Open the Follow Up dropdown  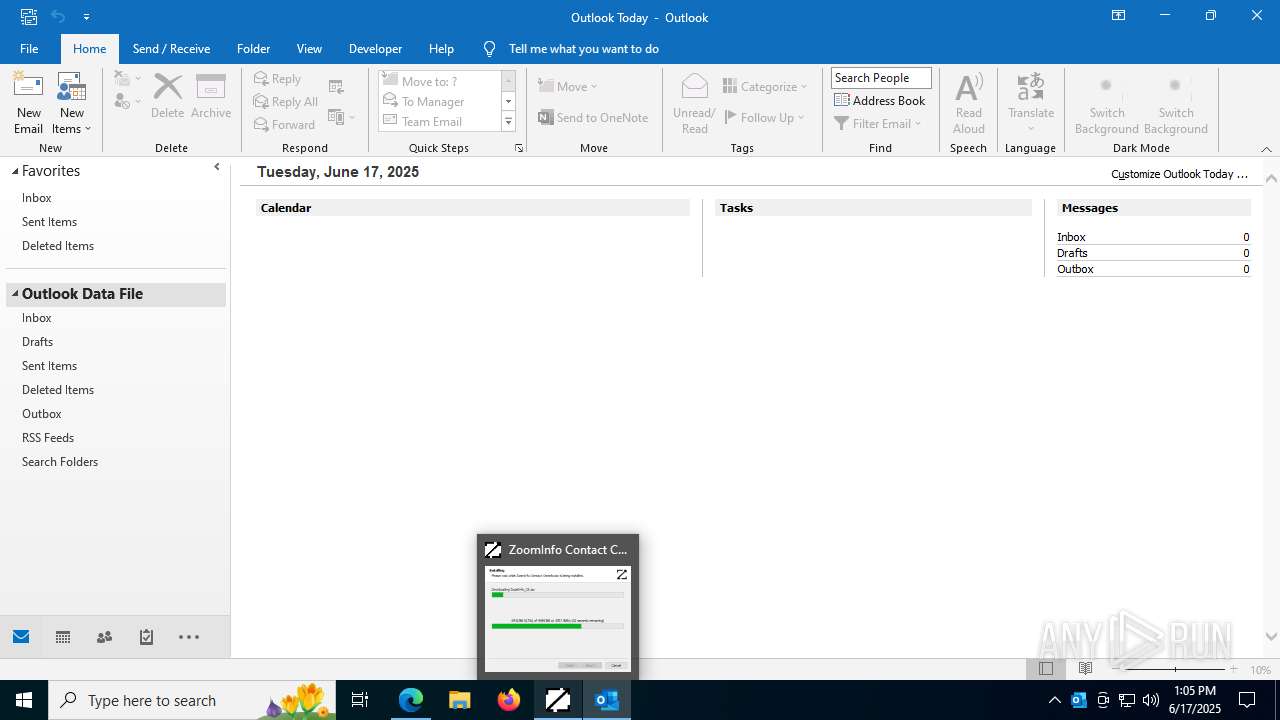click(765, 117)
